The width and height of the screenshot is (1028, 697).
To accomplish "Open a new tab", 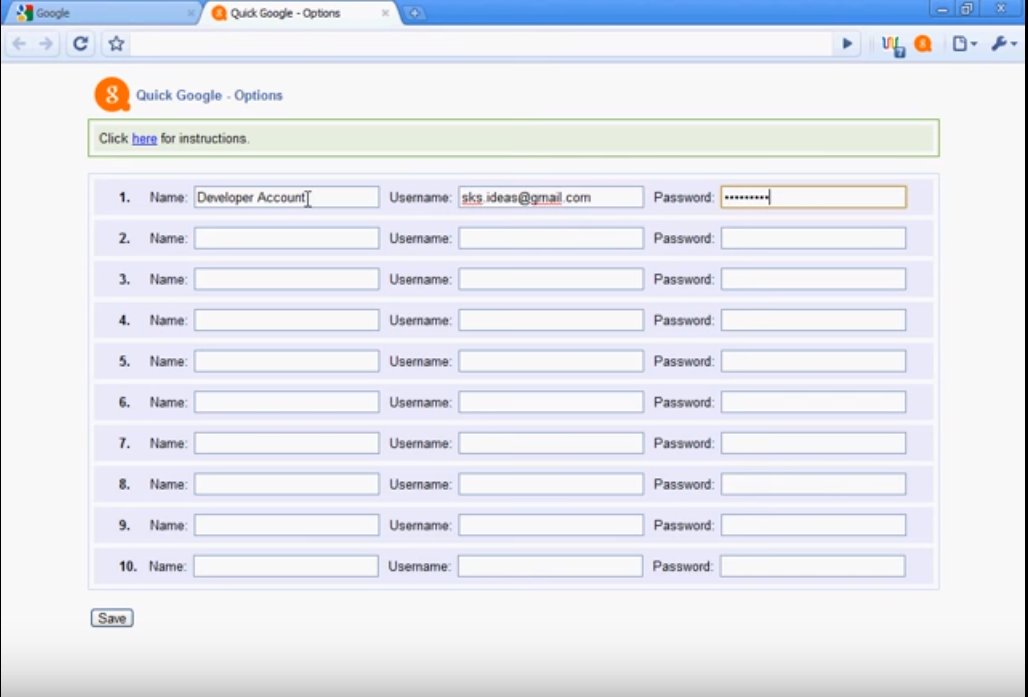I will (415, 13).
